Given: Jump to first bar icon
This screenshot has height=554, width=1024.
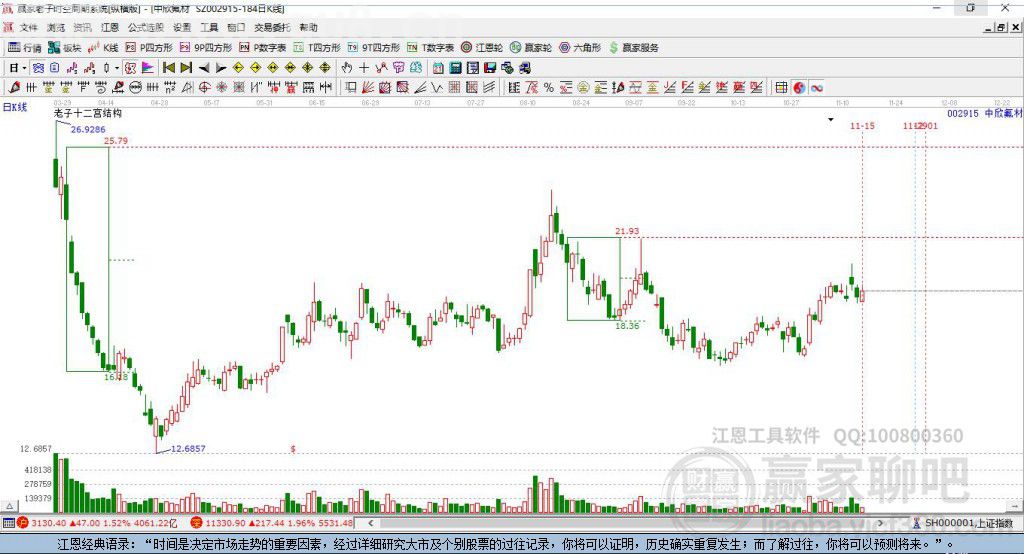Looking at the screenshot, I should coord(169,68).
